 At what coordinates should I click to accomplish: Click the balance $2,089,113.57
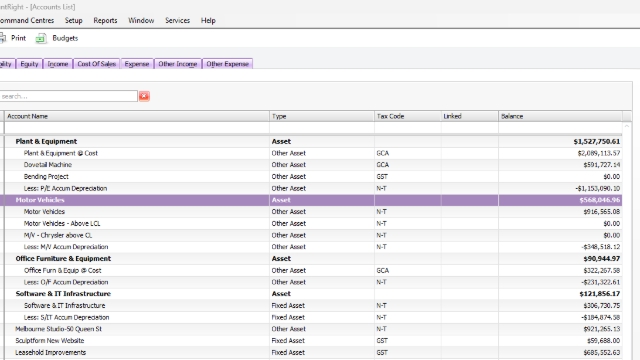tap(598, 153)
